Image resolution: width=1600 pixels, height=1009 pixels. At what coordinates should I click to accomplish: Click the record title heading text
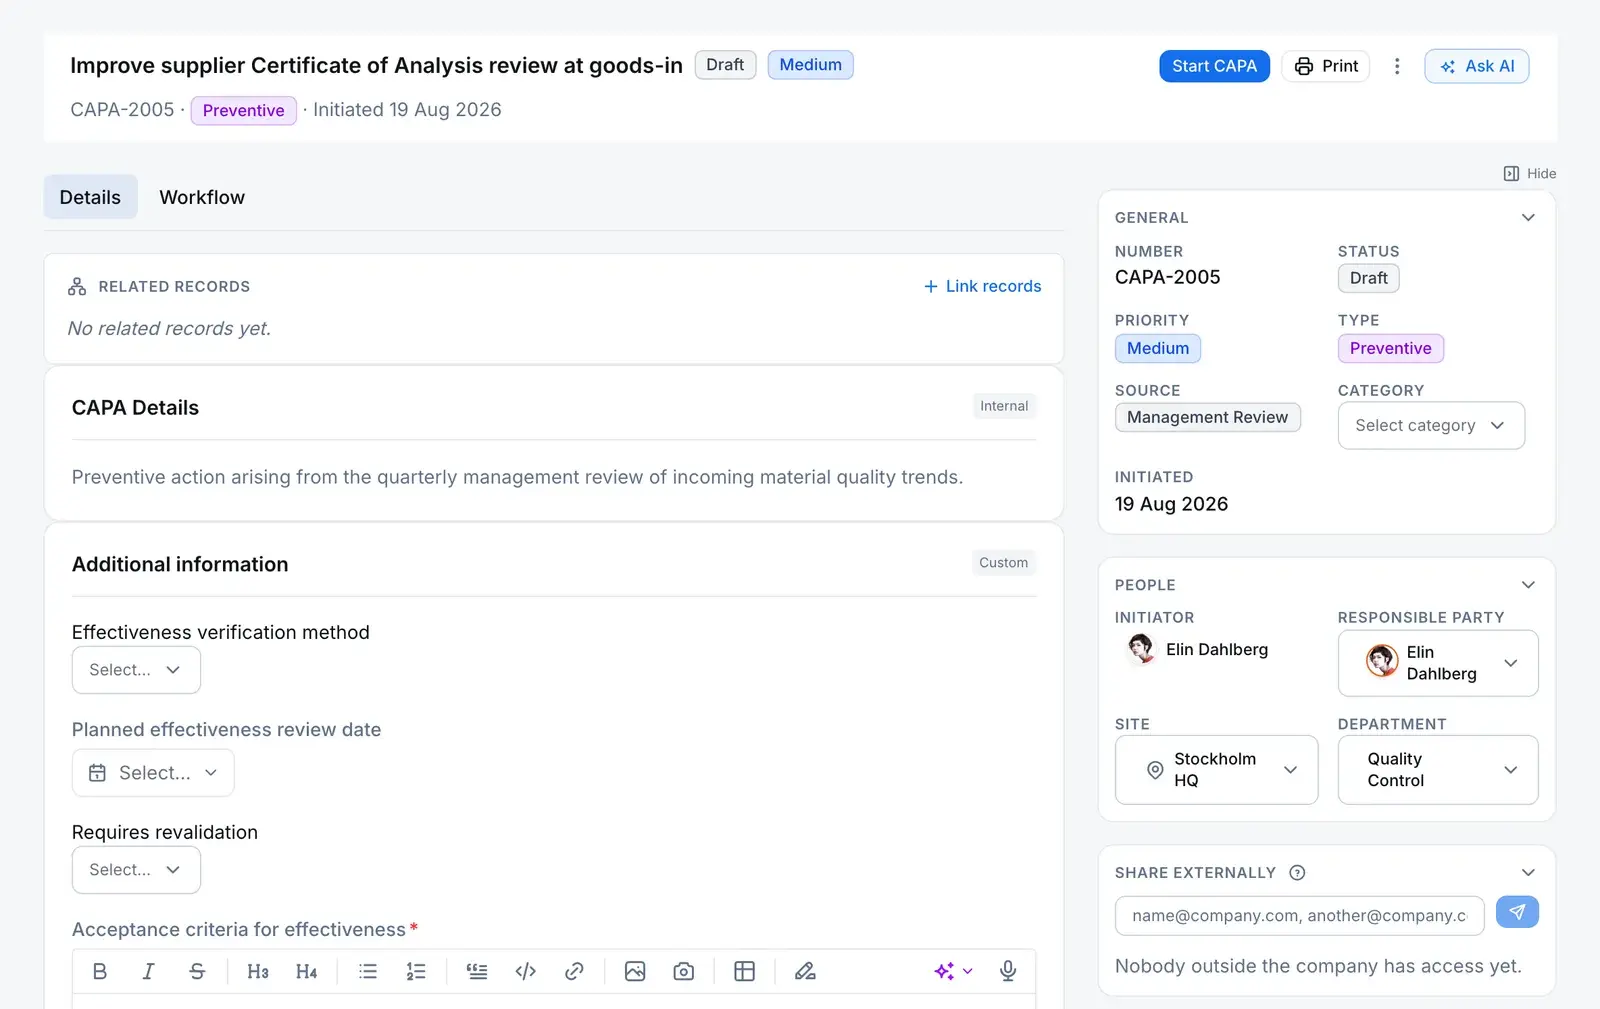click(376, 65)
